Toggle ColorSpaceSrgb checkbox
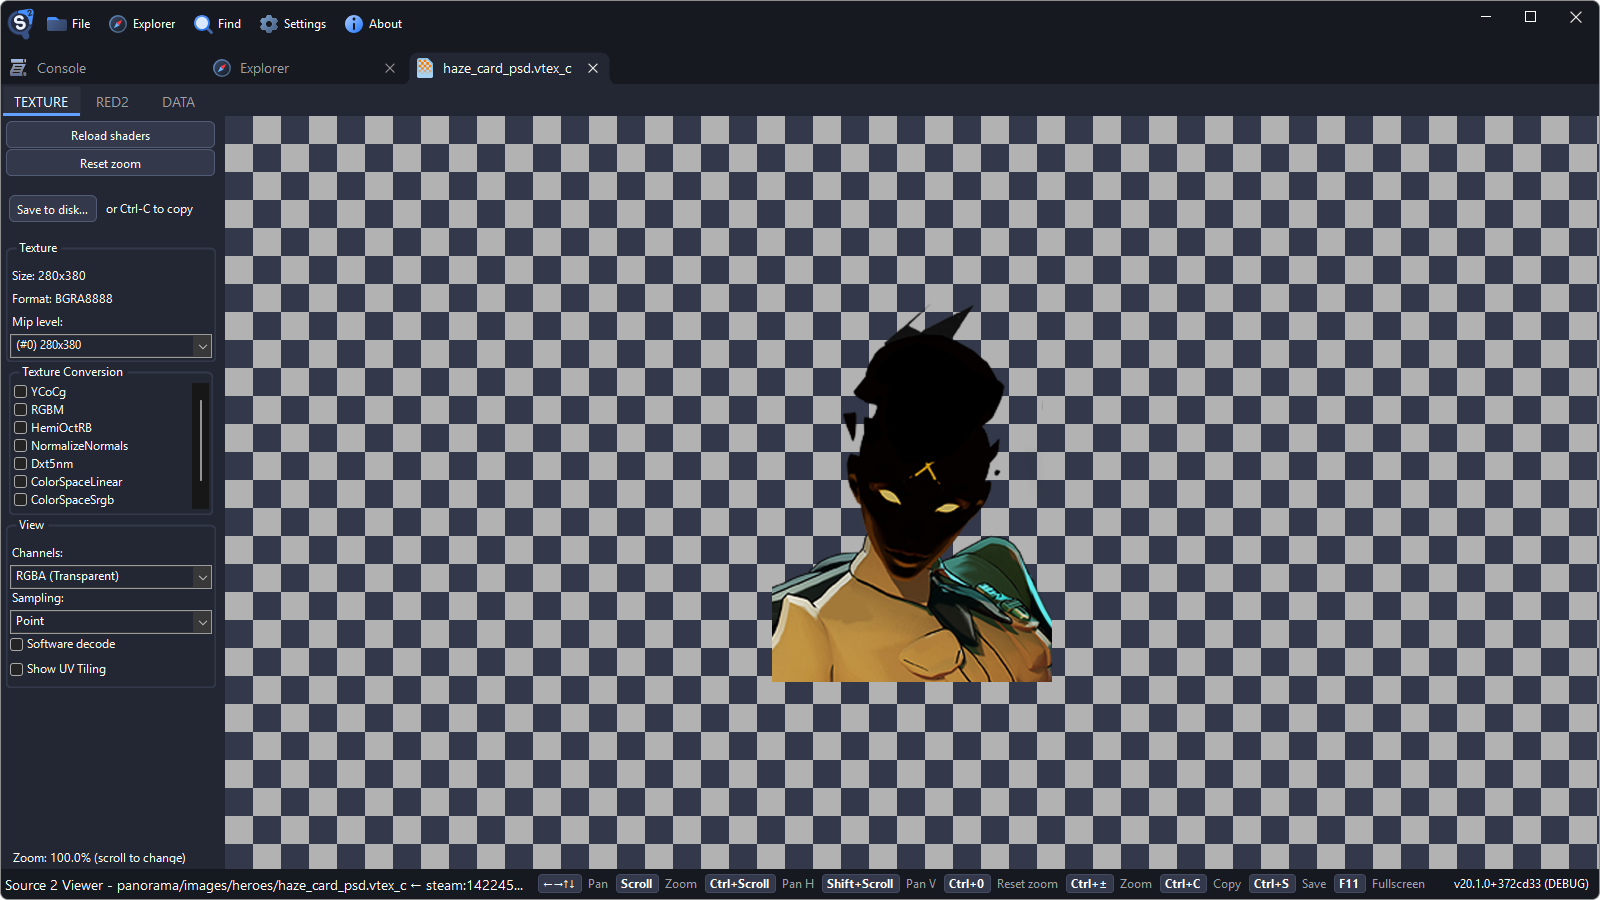 coord(21,500)
